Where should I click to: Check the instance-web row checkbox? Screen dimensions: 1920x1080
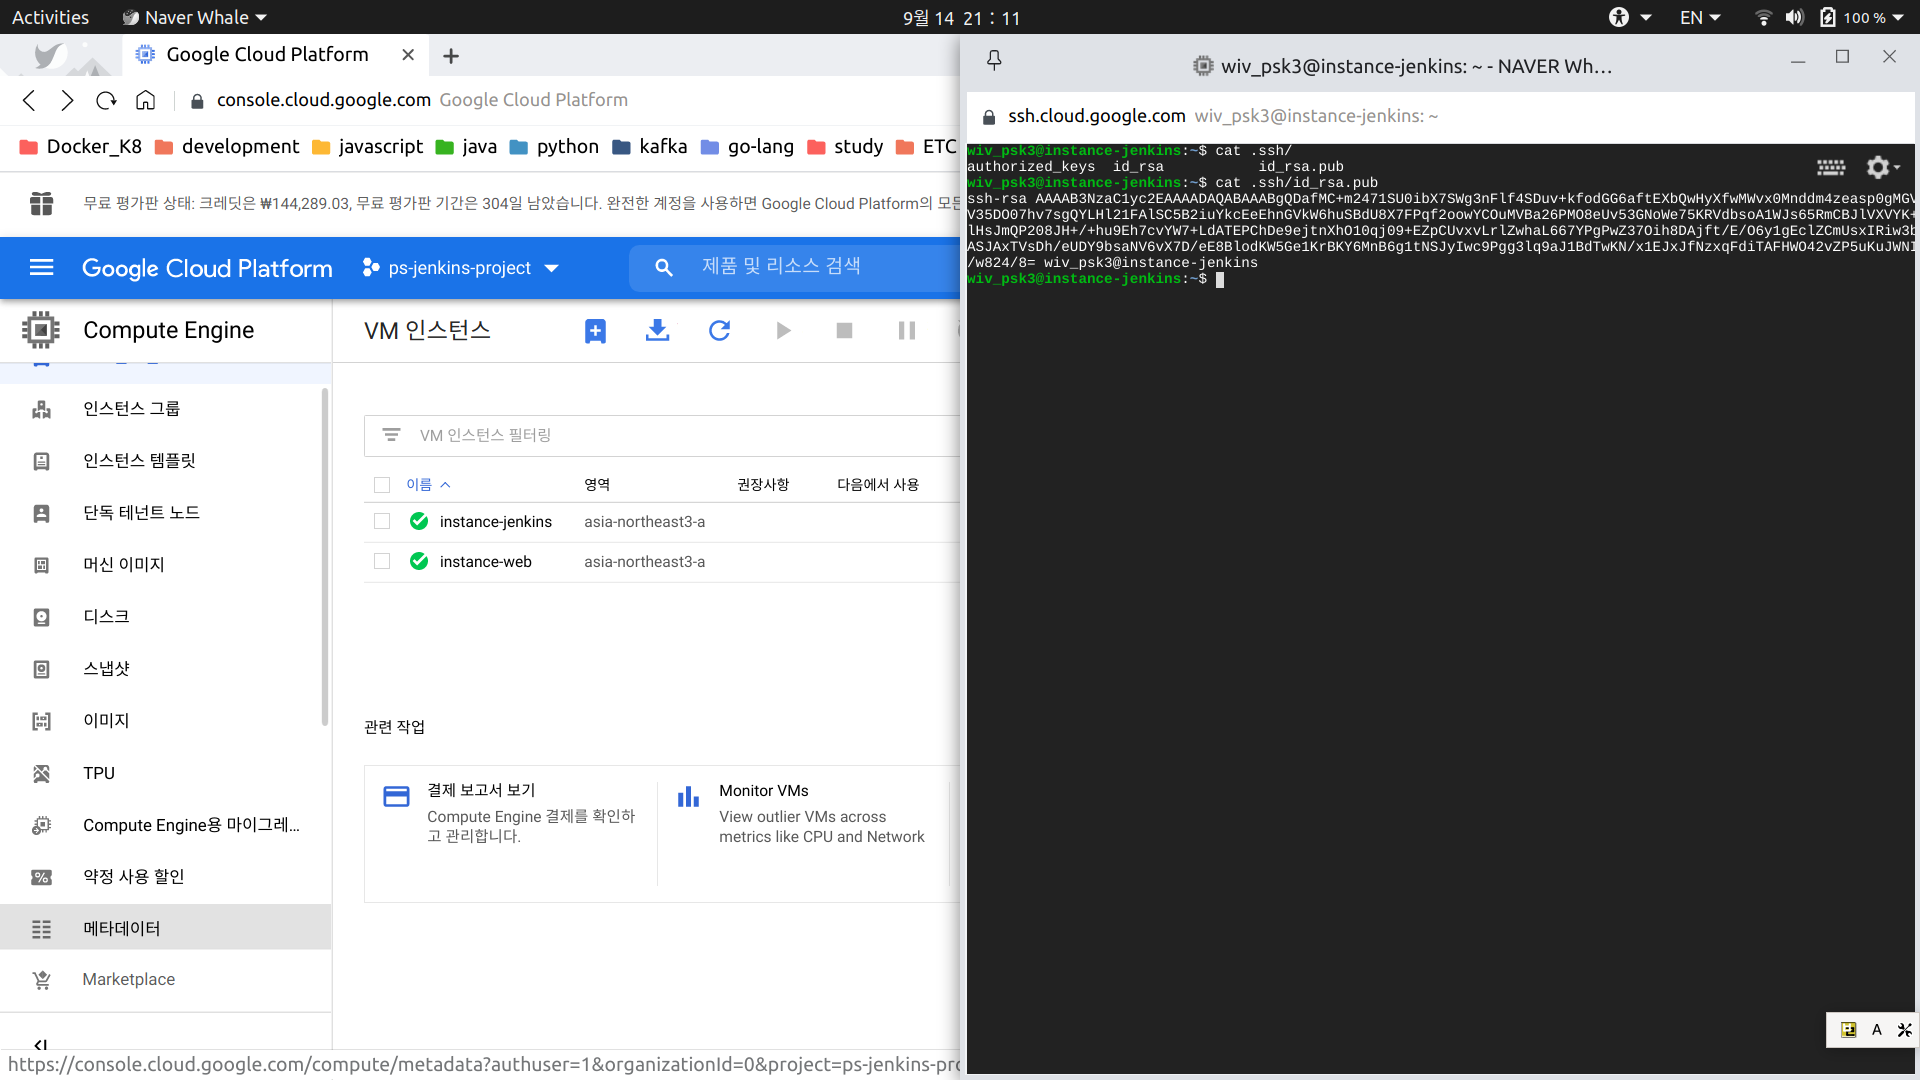(382, 561)
